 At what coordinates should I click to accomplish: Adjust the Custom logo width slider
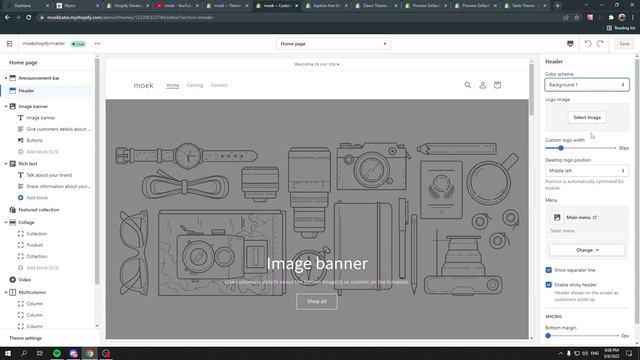point(561,148)
